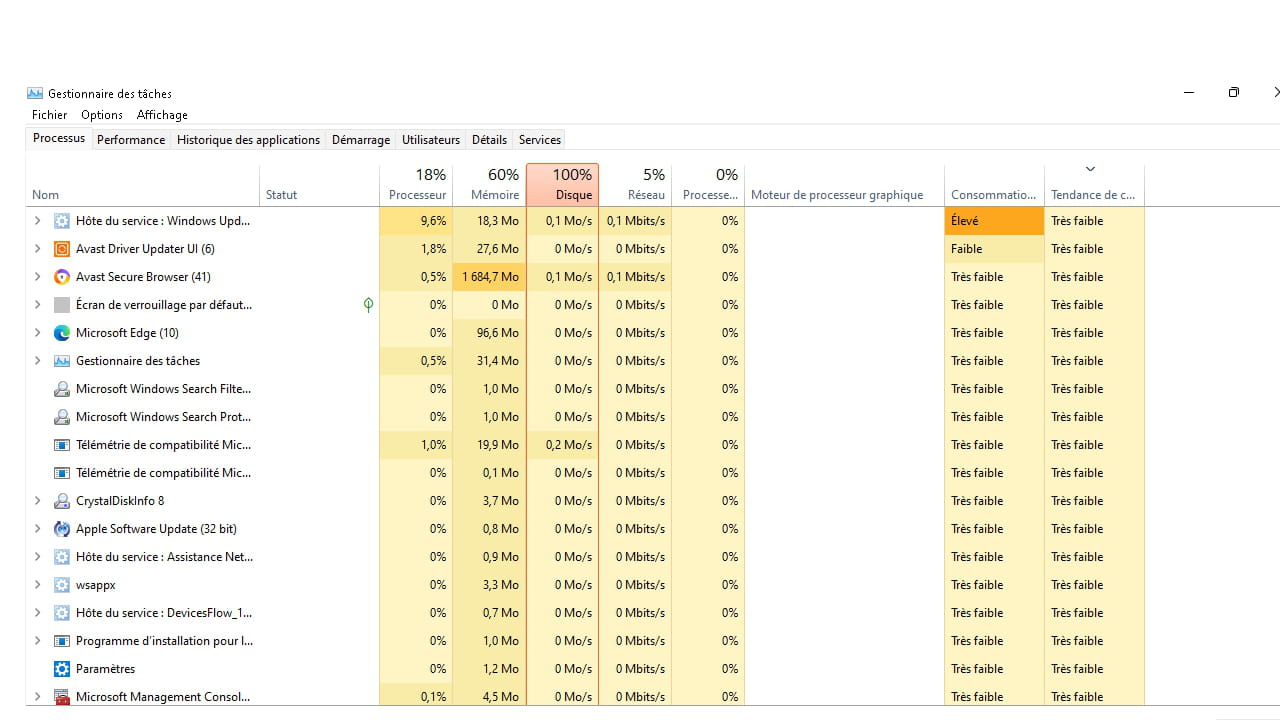
Task: Open the Fichier menu
Action: (50, 115)
